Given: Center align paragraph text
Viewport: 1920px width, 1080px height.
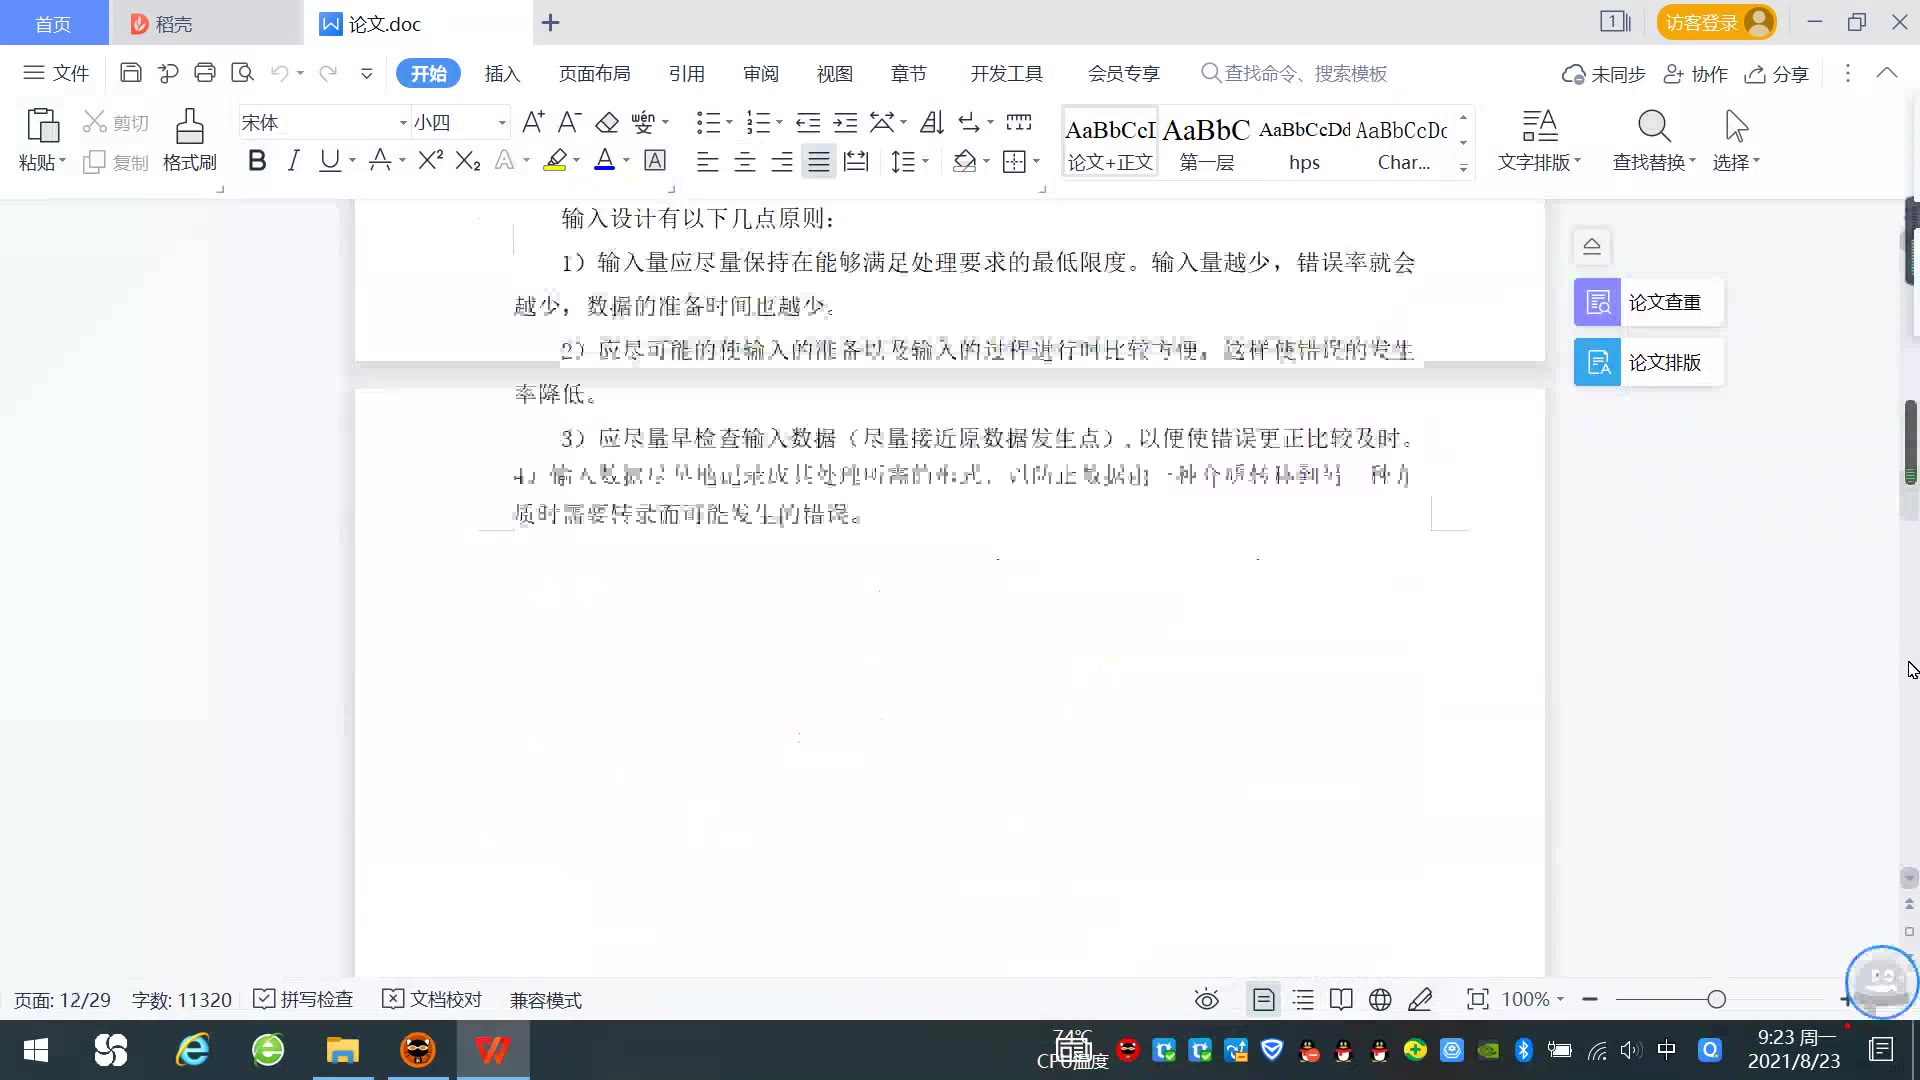Looking at the screenshot, I should (x=745, y=162).
